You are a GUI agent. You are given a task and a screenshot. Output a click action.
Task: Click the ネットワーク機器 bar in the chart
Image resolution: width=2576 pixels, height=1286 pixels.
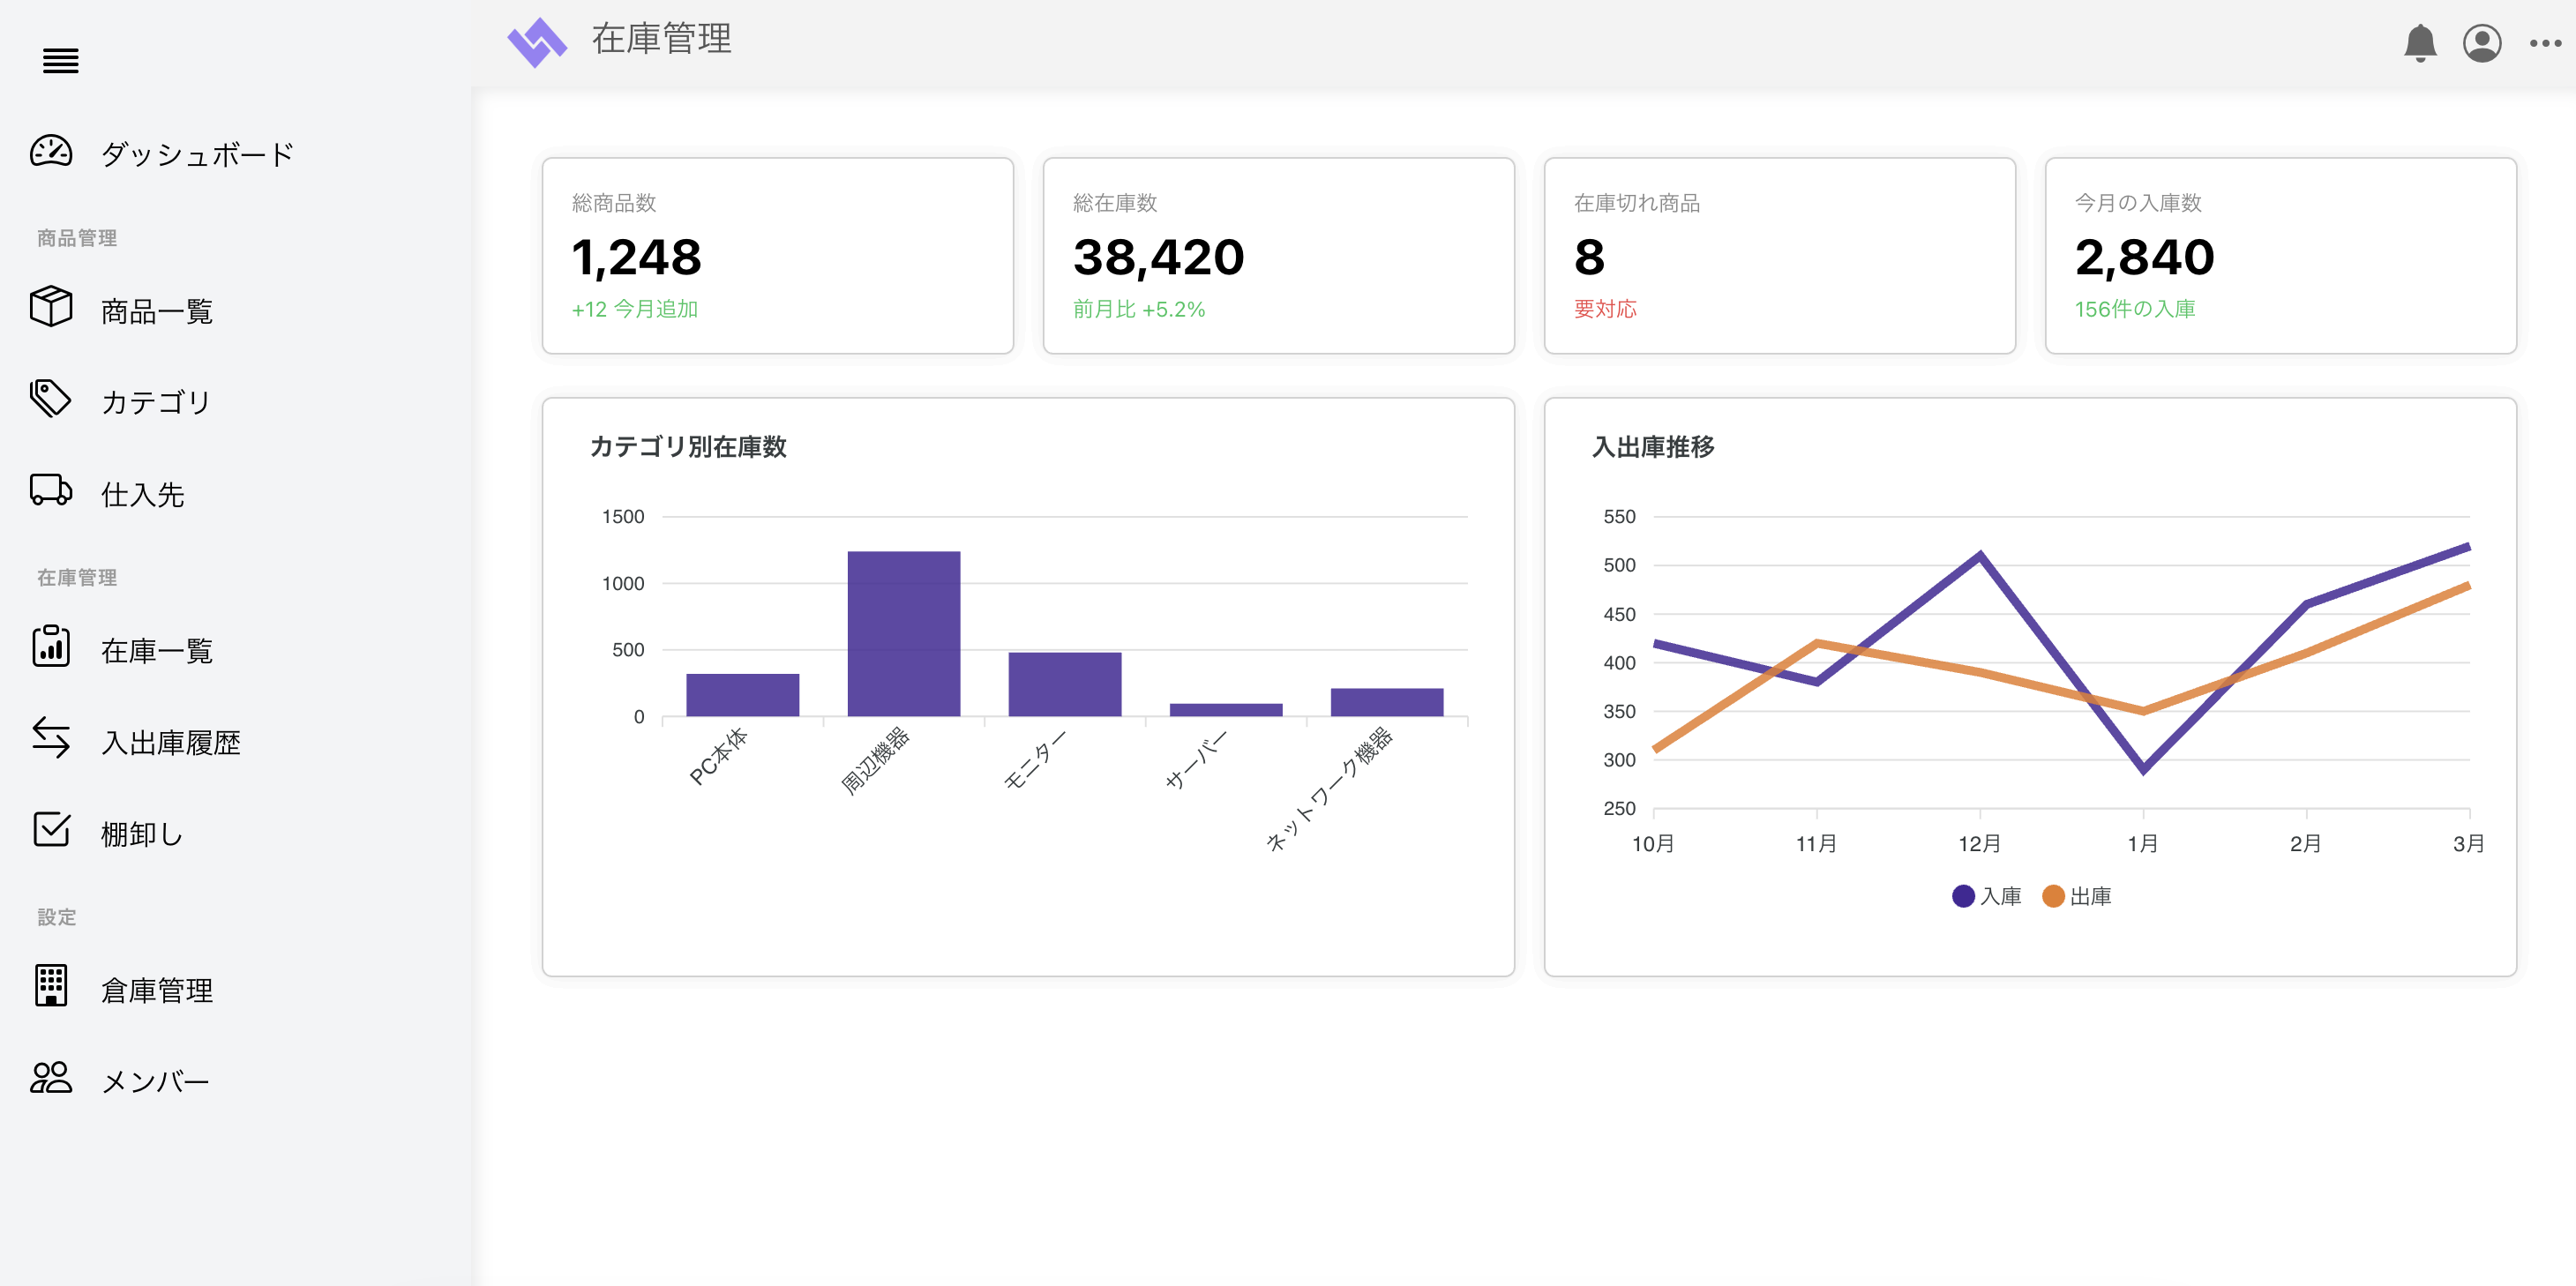pos(1386,702)
